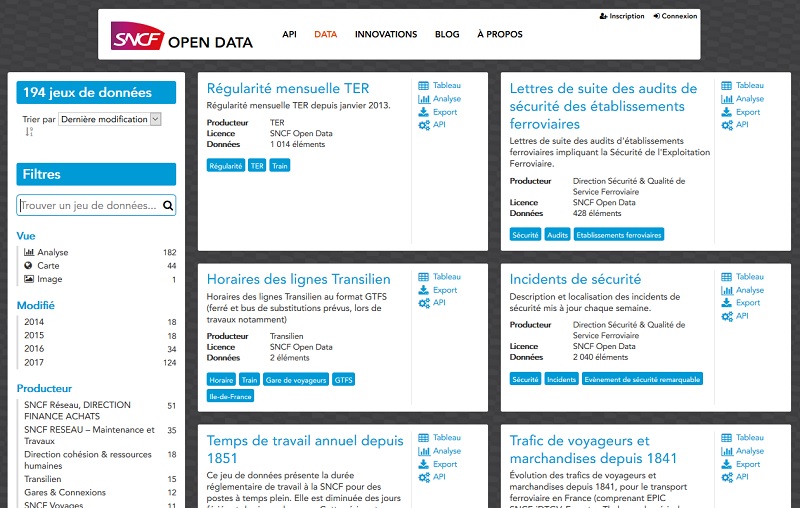Click the Régularité tag
The height and width of the screenshot is (508, 800).
tap(226, 166)
